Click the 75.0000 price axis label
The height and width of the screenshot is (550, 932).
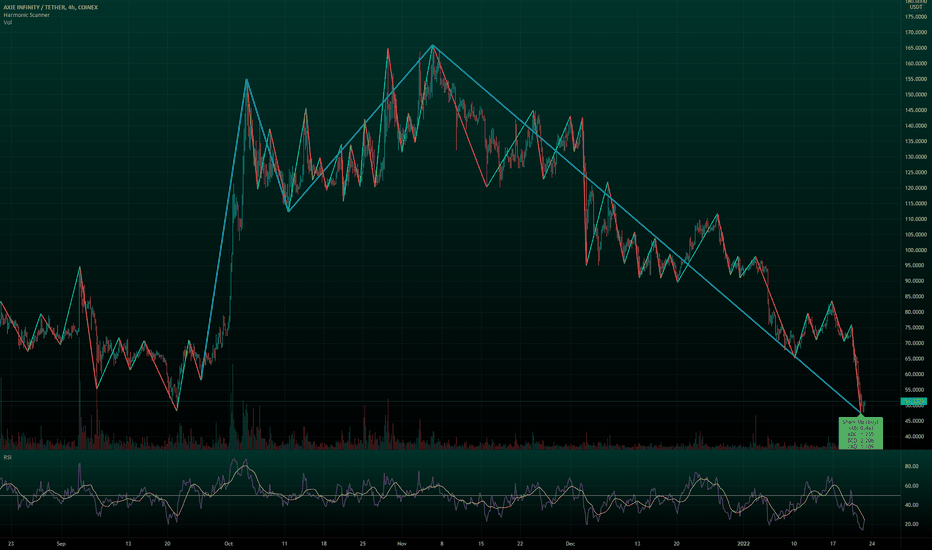point(915,328)
